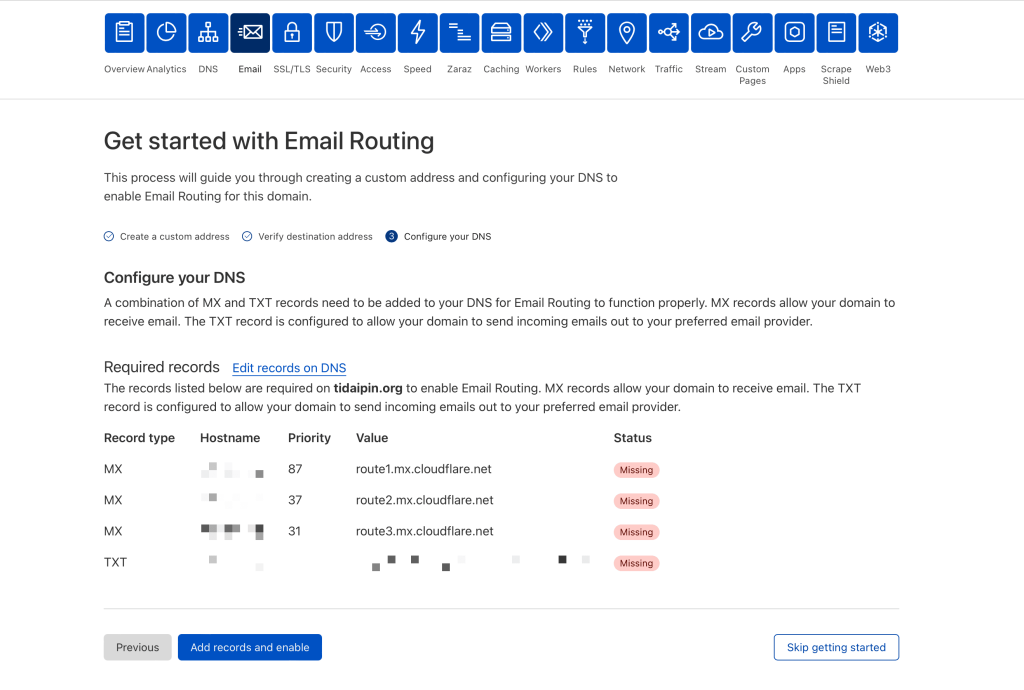Open the Overview section icon
Image resolution: width=1024 pixels, height=690 pixels.
[x=124, y=33]
